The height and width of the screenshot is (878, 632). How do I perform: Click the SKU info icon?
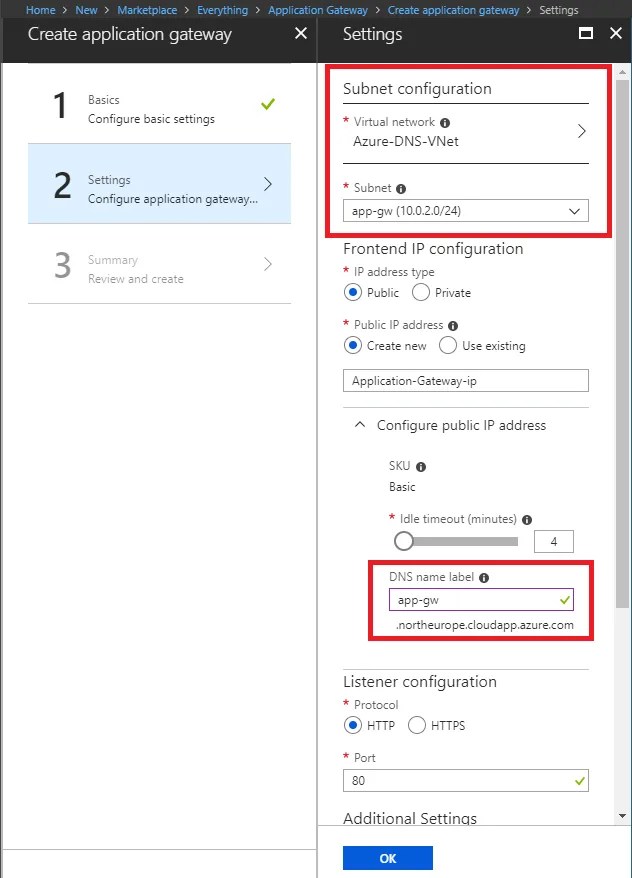[421, 466]
